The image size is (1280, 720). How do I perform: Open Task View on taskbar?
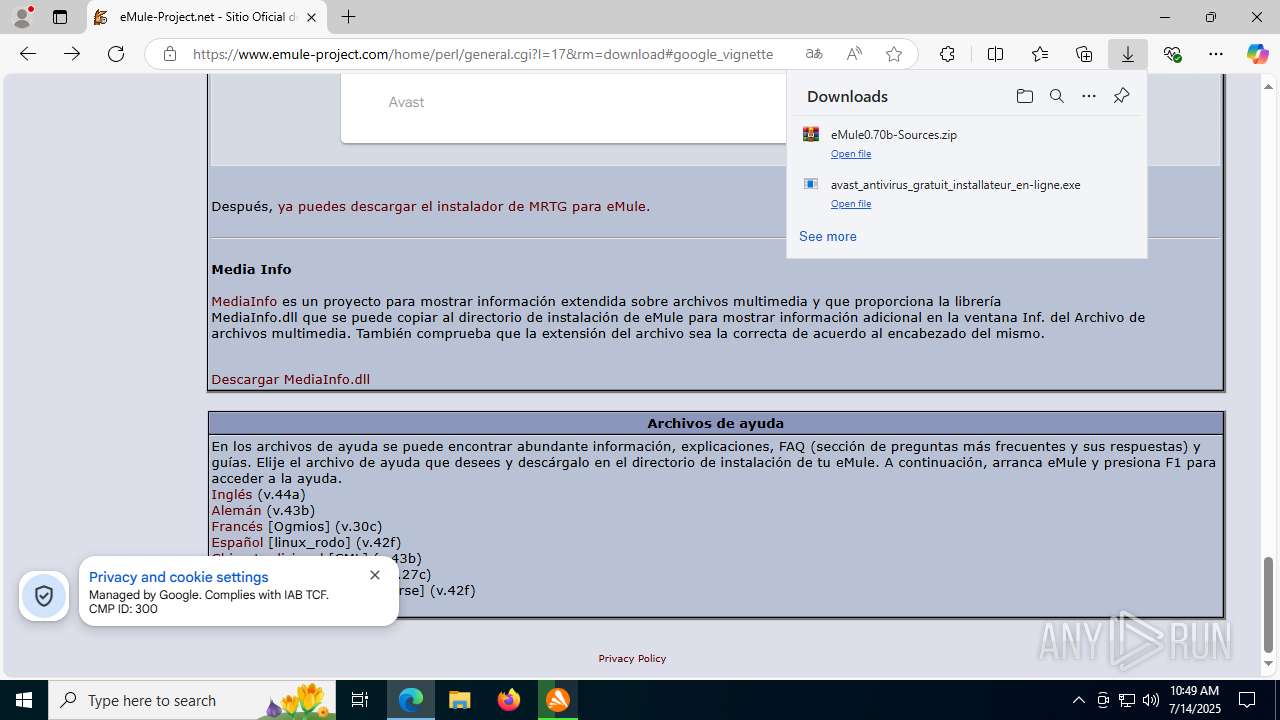[360, 700]
